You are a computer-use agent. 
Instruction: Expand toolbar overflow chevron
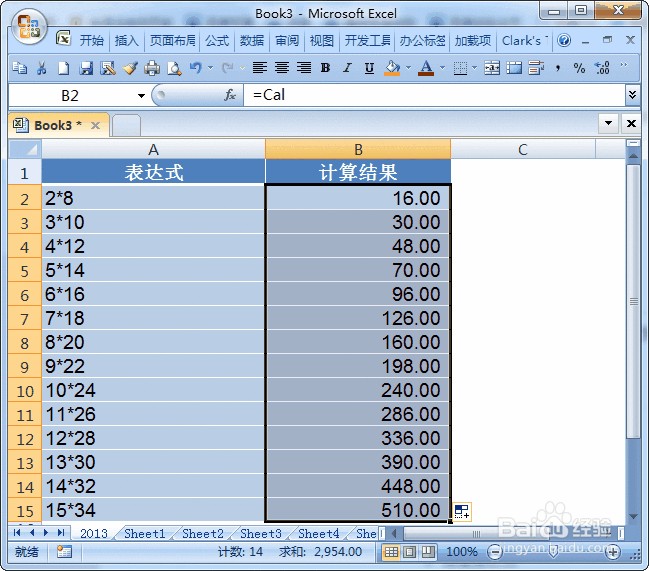(x=624, y=65)
